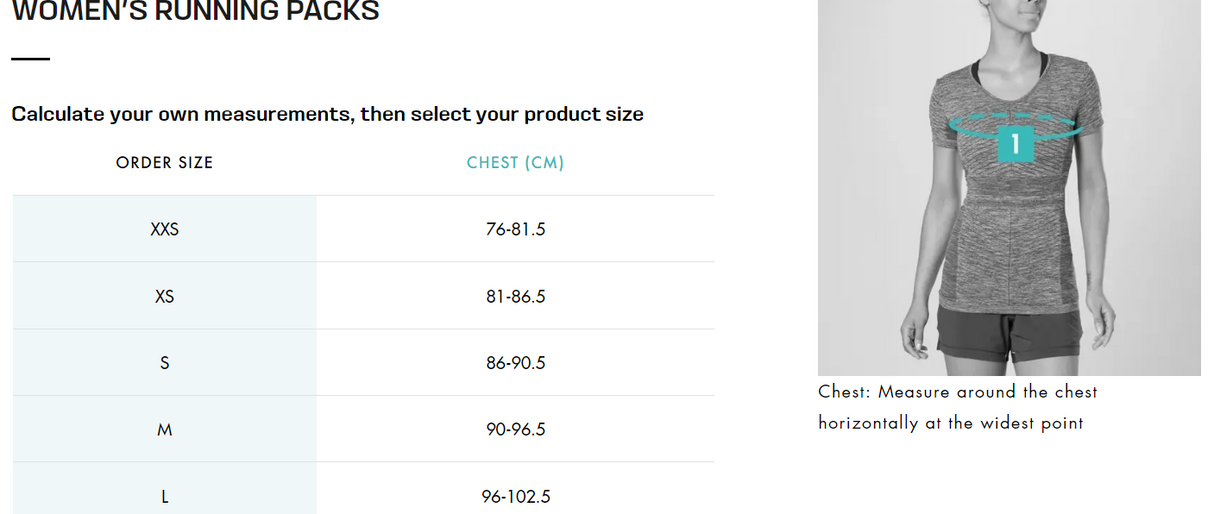Click the ORDER SIZE column header
The width and height of the screenshot is (1214, 514).
[x=164, y=162]
